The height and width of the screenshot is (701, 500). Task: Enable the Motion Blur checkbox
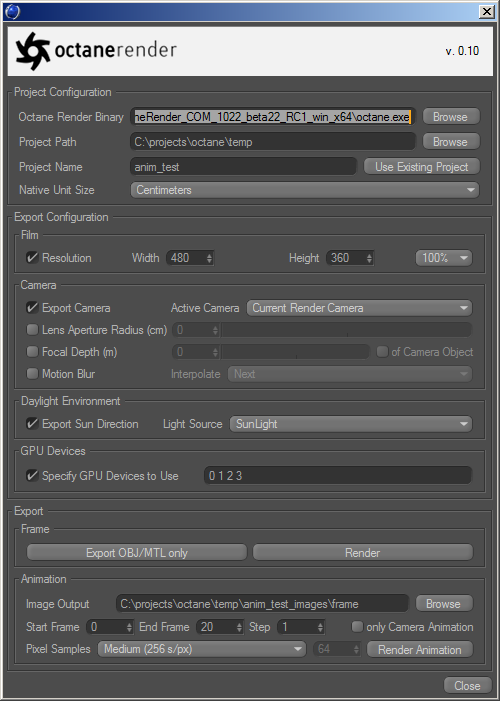coord(32,373)
